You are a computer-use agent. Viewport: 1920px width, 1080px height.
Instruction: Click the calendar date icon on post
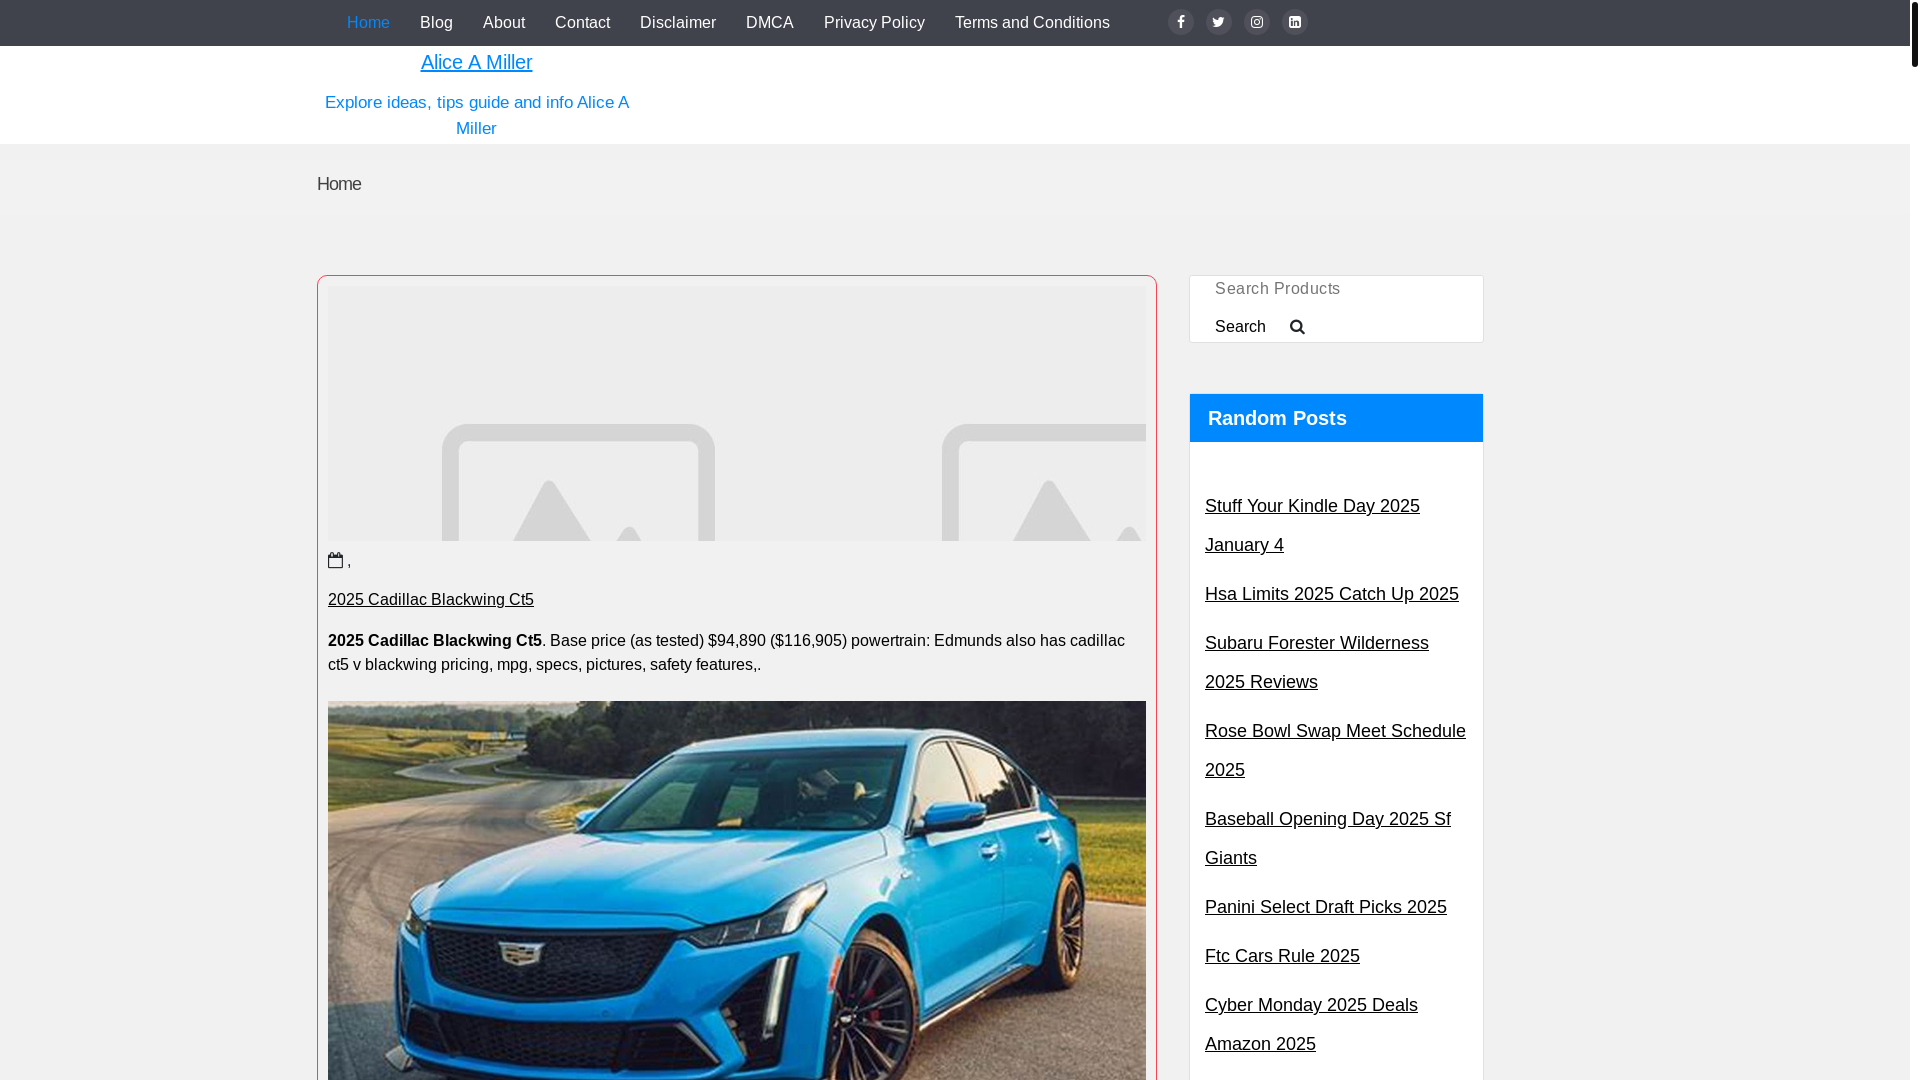pyautogui.click(x=336, y=560)
